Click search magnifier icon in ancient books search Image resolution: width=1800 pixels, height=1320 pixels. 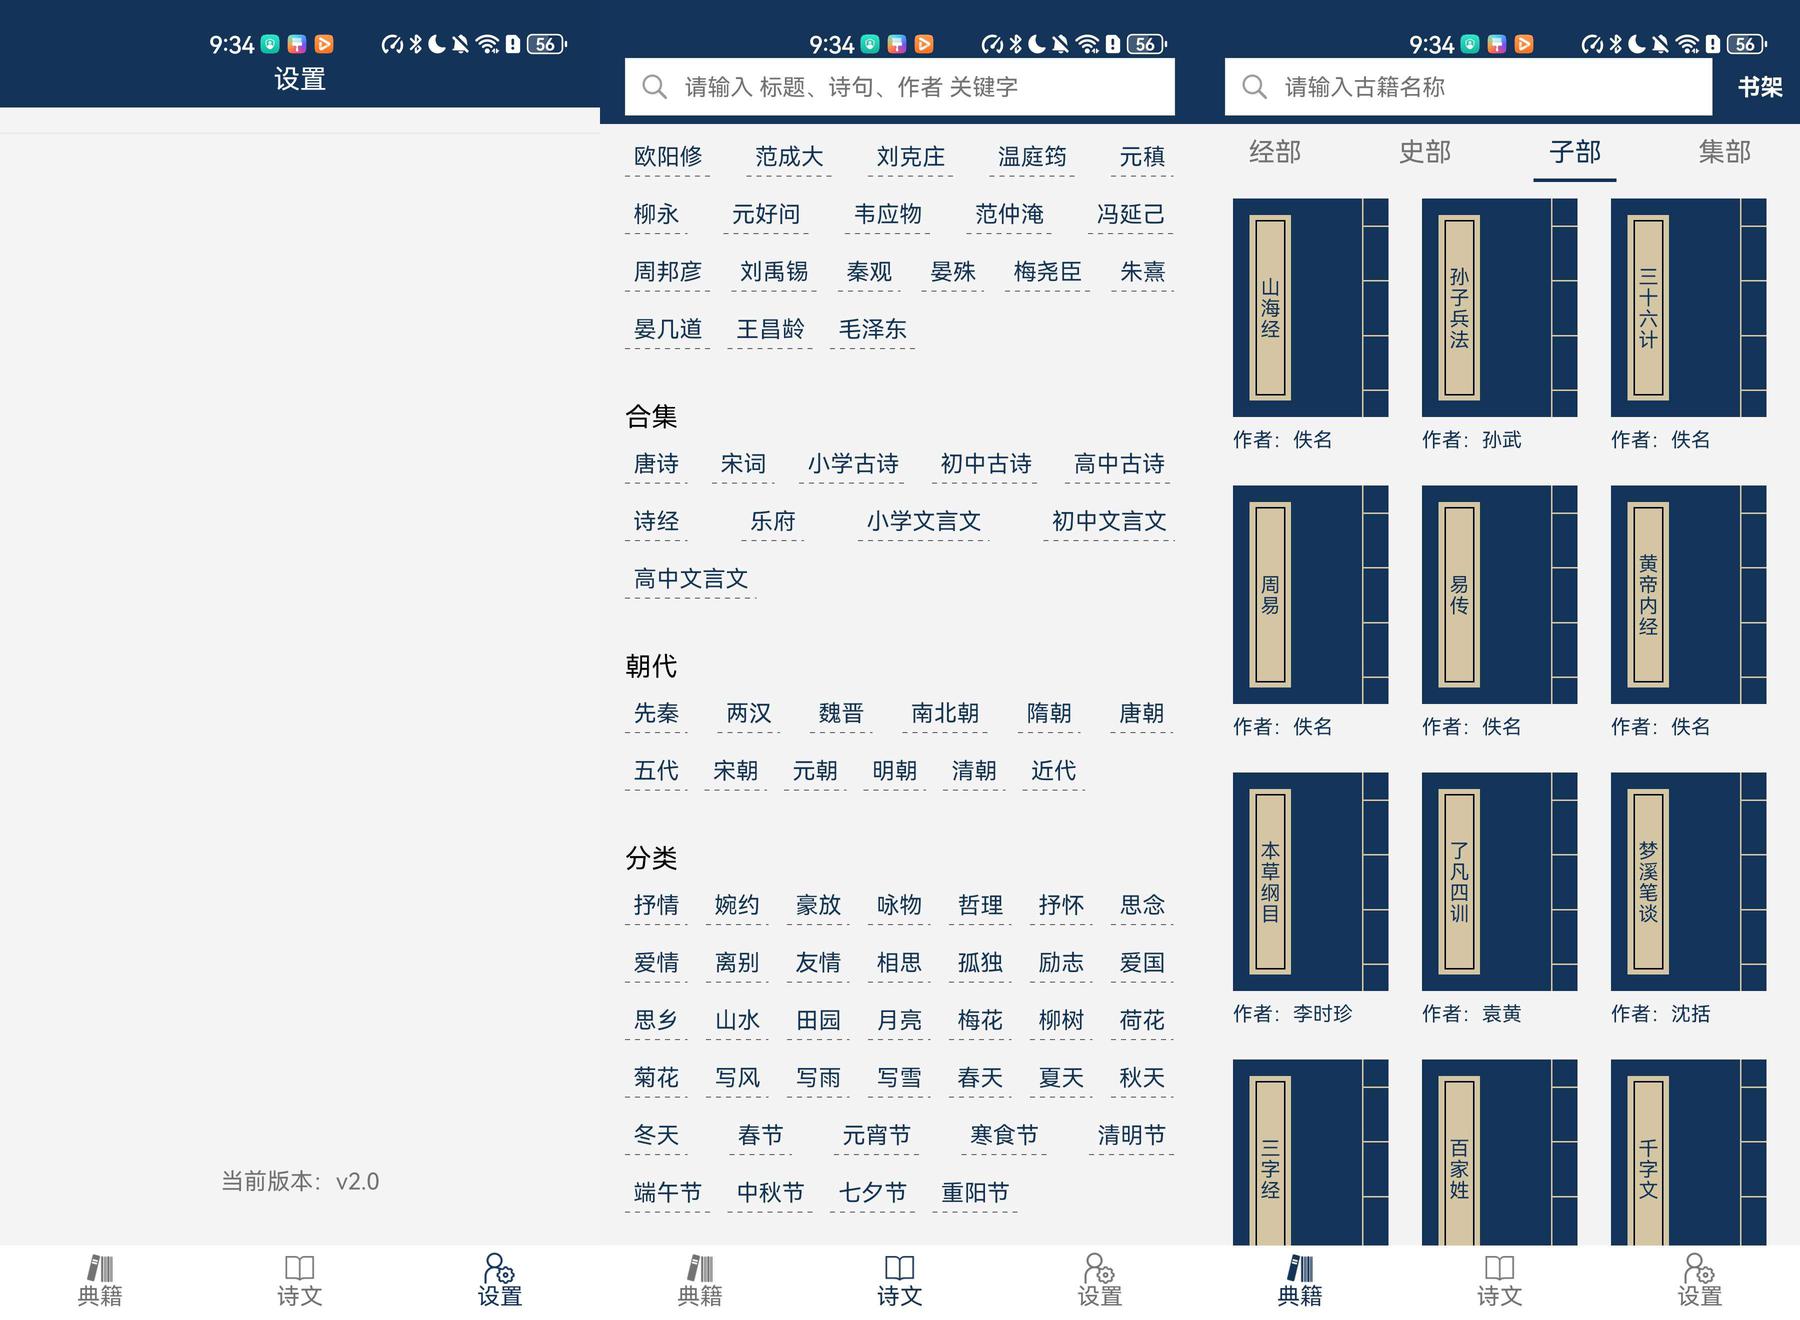pos(1255,87)
